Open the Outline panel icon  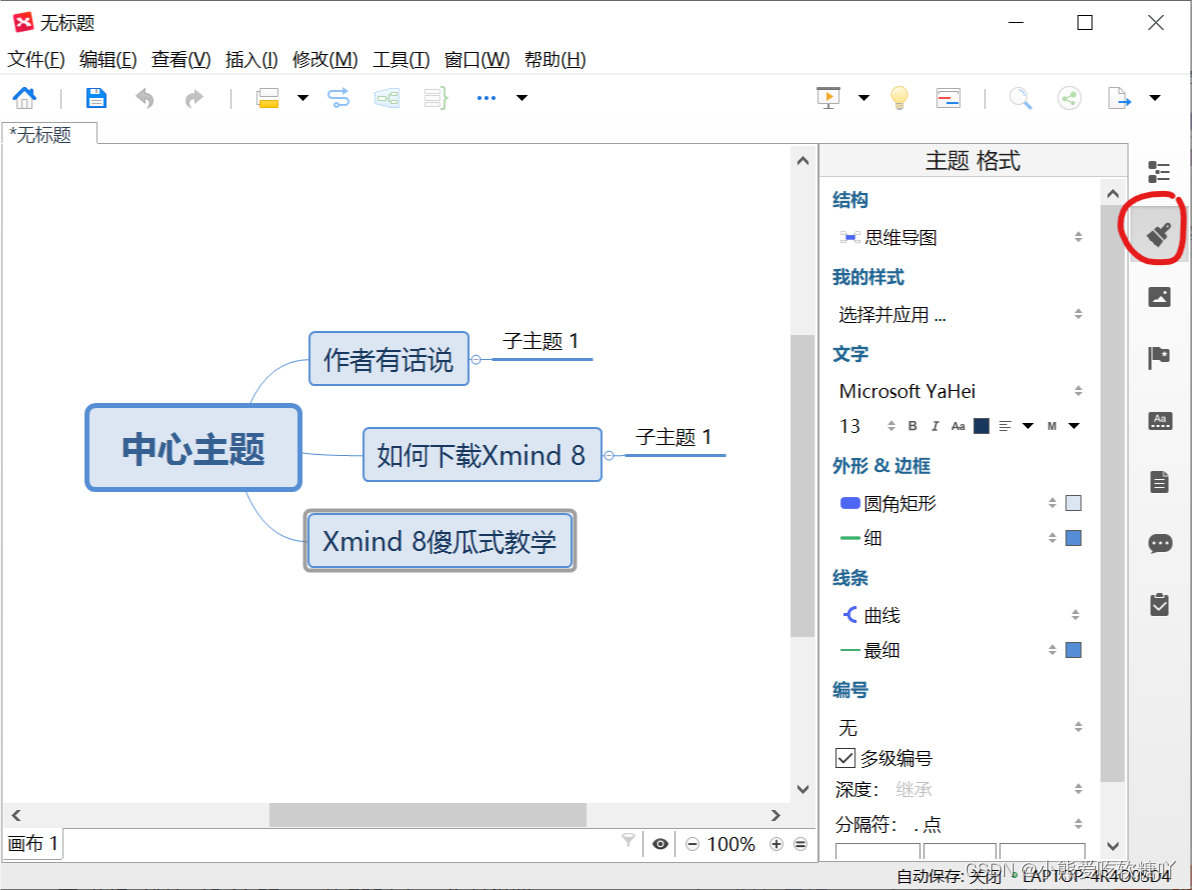pyautogui.click(x=1159, y=172)
